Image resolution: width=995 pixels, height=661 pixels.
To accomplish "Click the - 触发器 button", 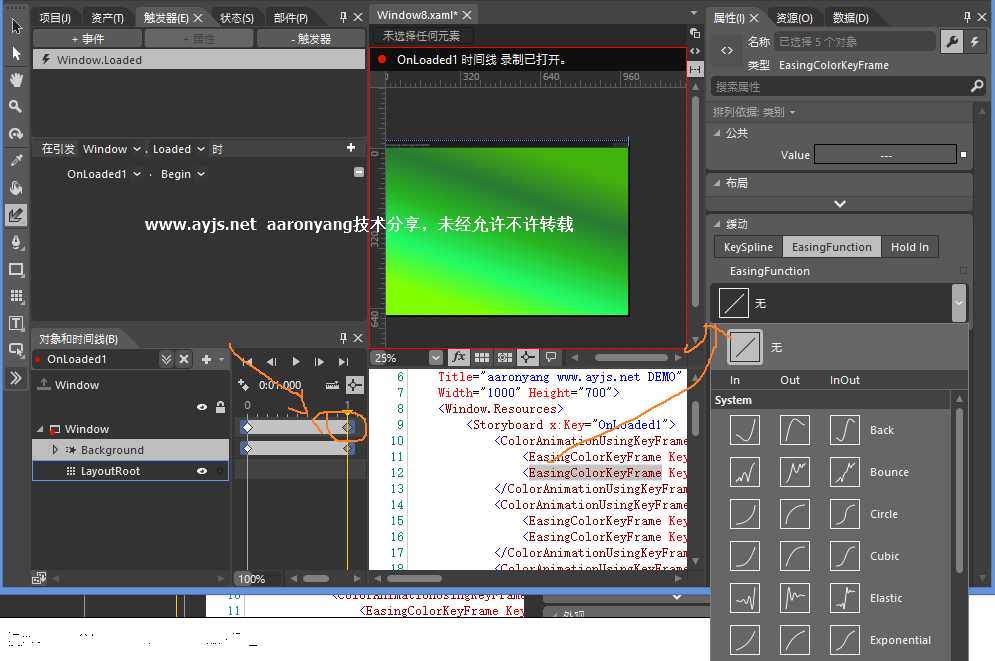I will pyautogui.click(x=311, y=39).
